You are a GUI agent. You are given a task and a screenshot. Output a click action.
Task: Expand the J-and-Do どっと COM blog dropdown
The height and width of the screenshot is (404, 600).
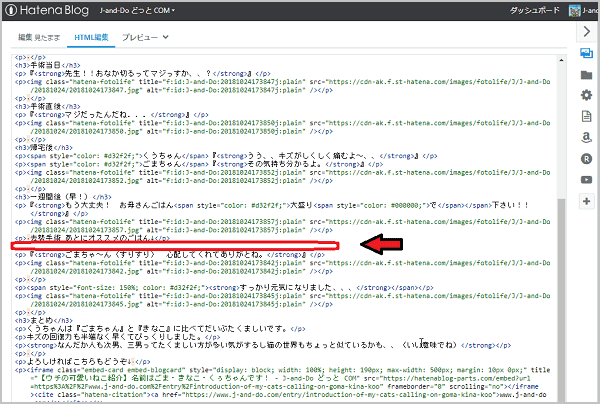[137, 11]
